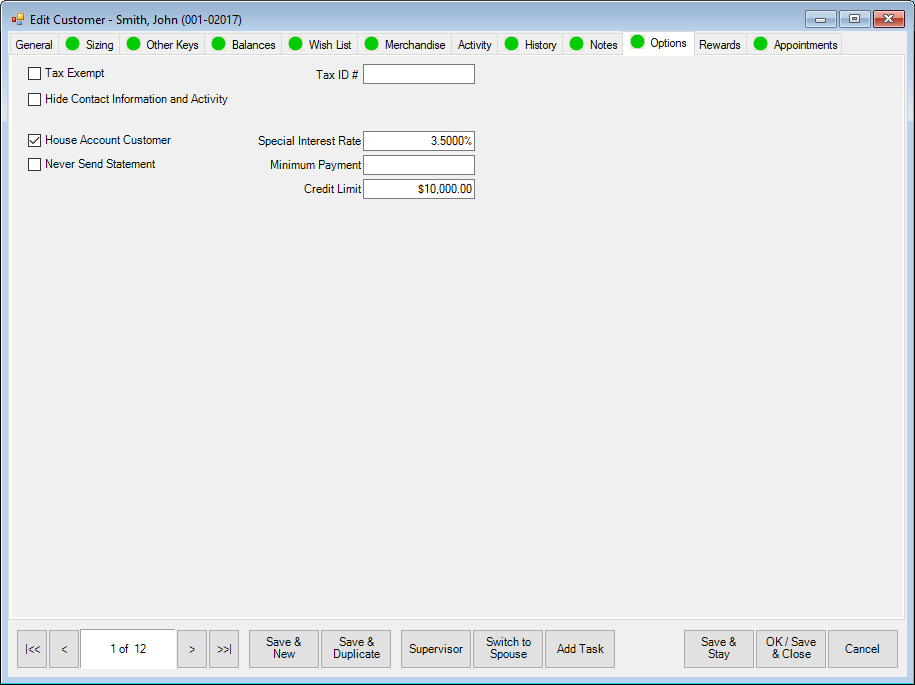
Task: Click the first record |<< navigation button
Action: tap(32, 649)
